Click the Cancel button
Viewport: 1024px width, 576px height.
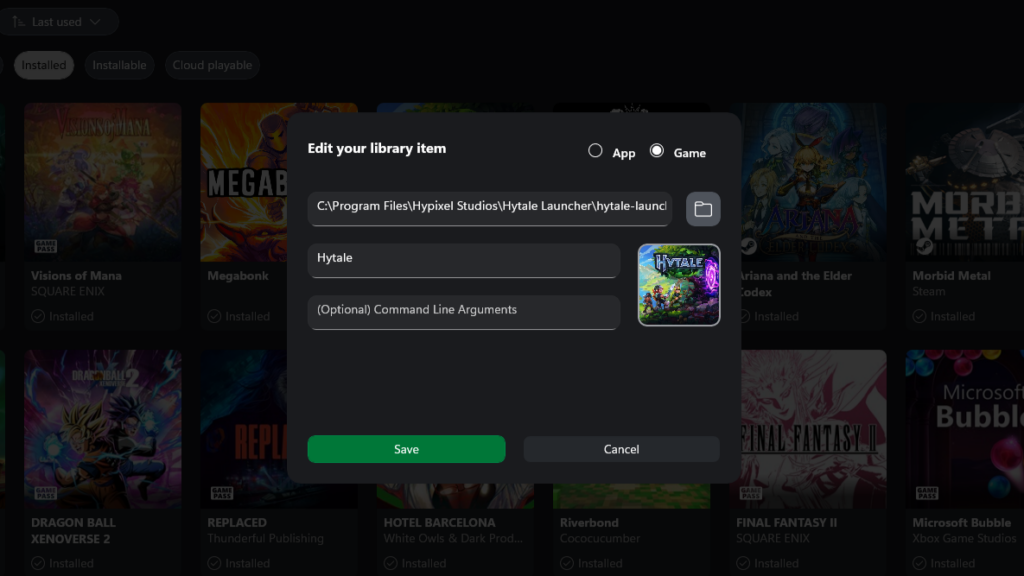pyautogui.click(x=621, y=449)
